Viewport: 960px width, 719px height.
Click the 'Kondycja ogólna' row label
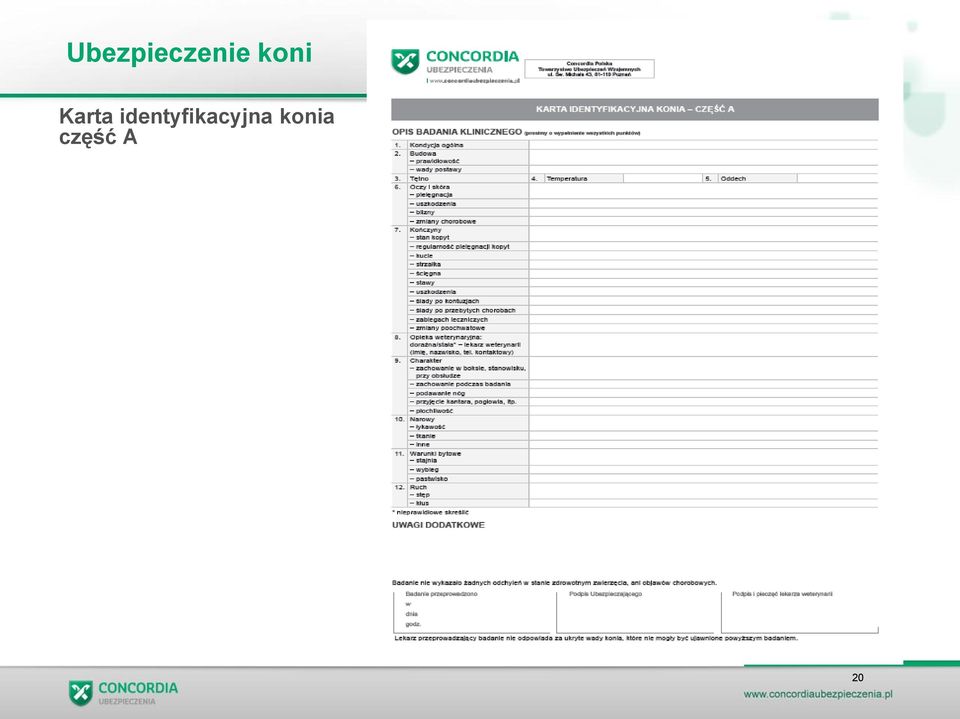[436, 145]
